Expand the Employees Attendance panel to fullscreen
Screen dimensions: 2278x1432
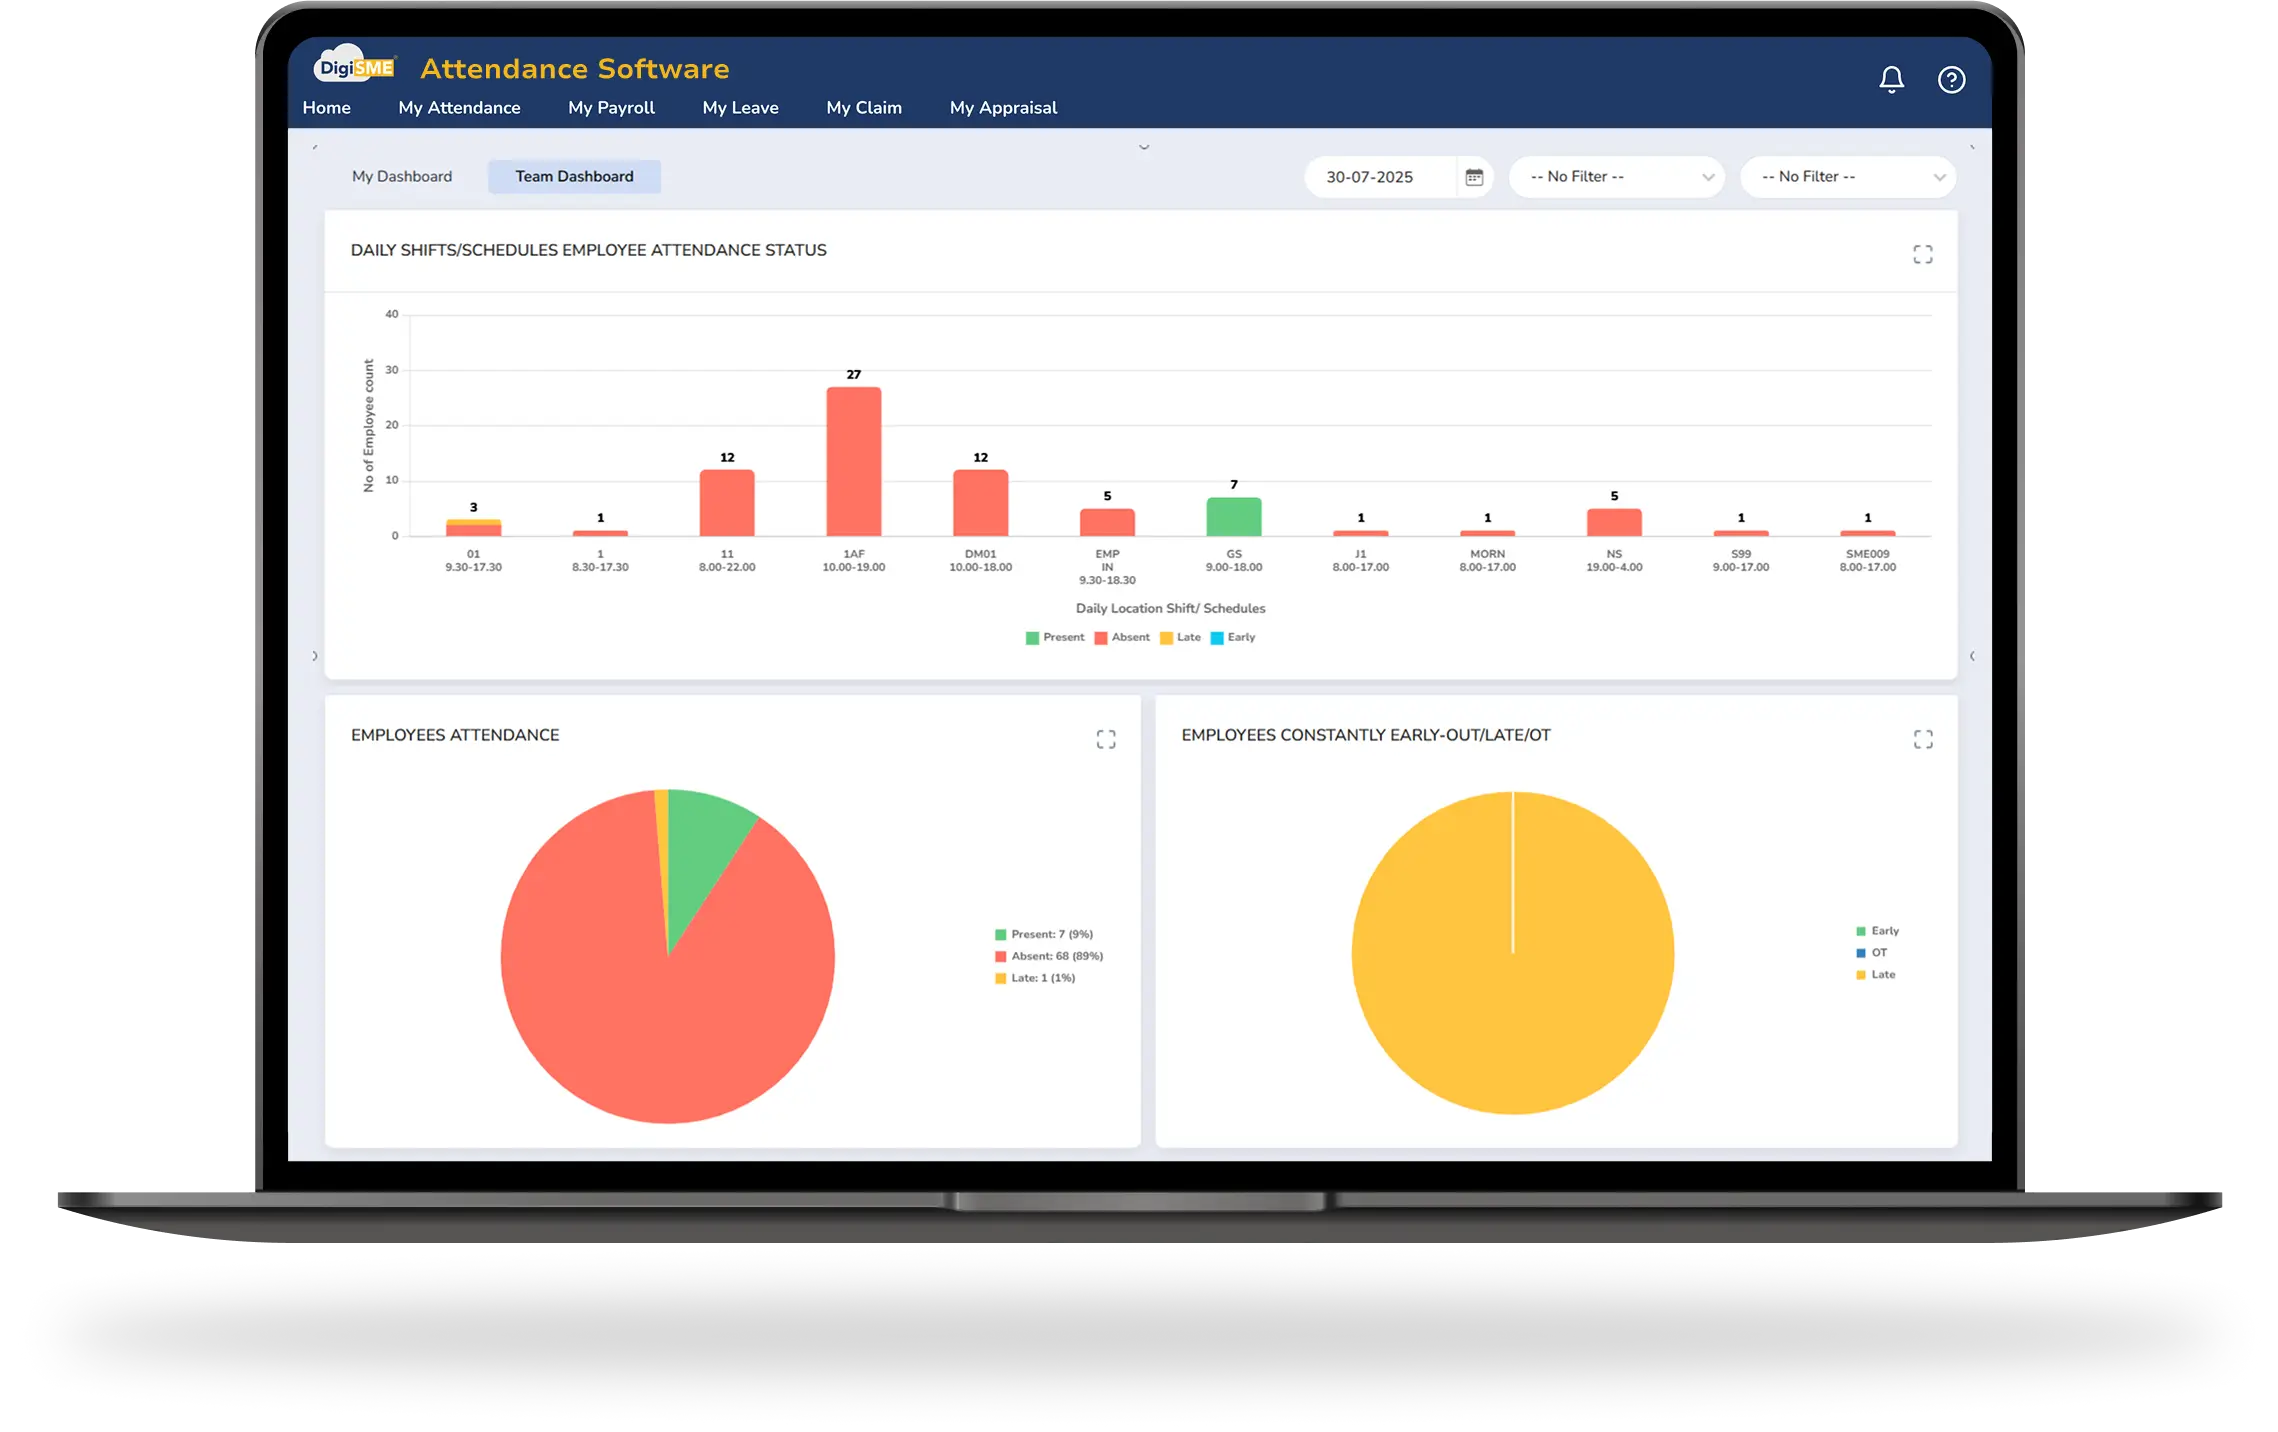tap(1106, 739)
